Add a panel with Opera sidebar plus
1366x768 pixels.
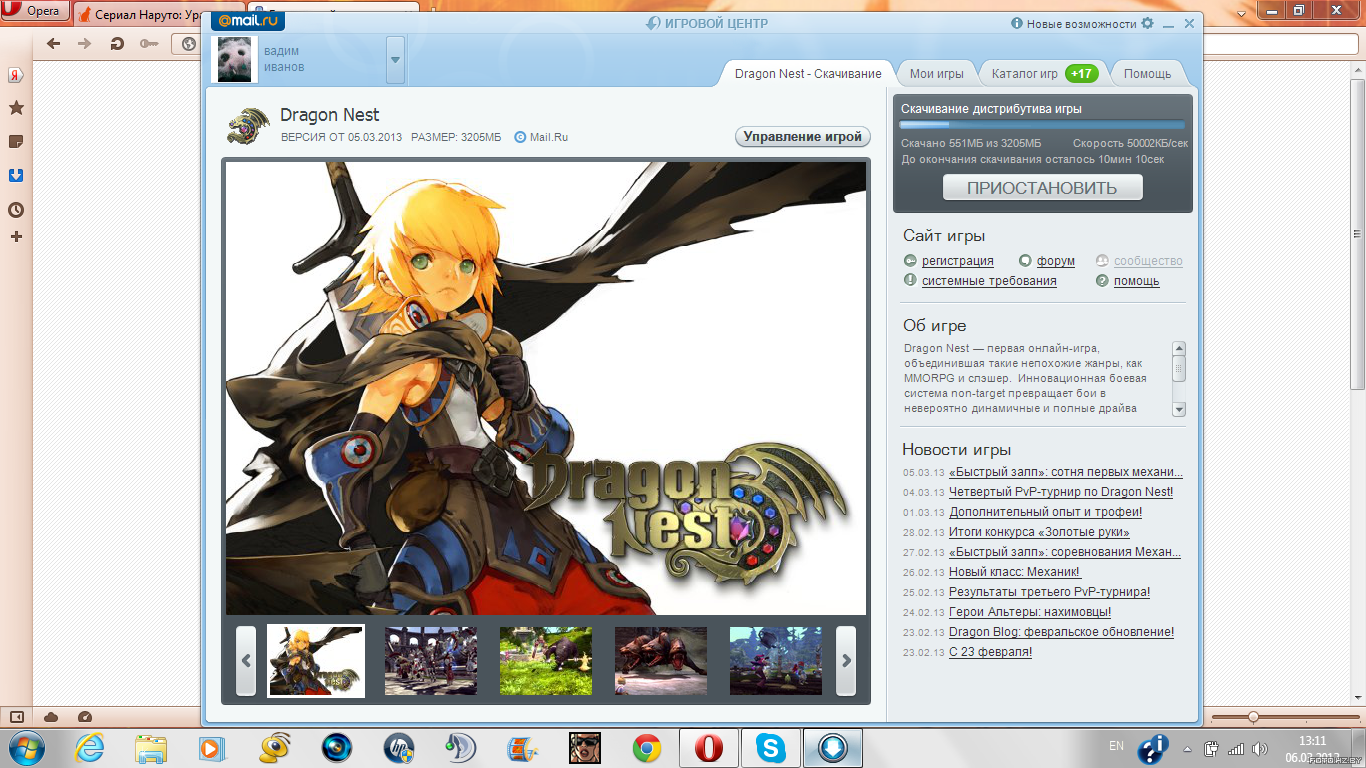click(16, 237)
